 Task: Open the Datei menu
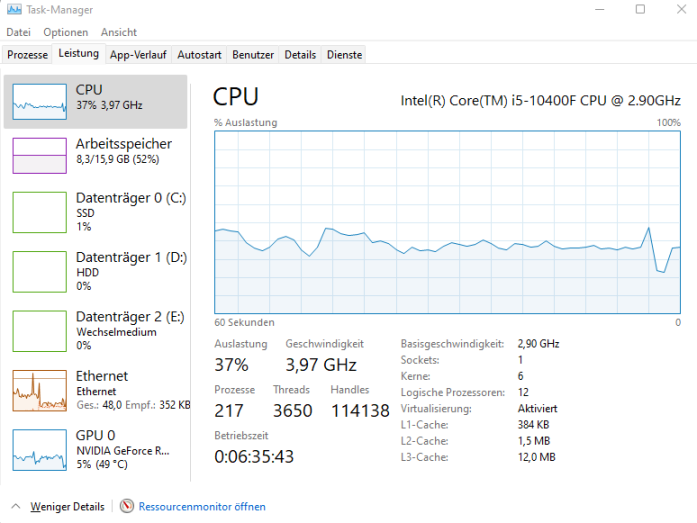click(x=18, y=32)
